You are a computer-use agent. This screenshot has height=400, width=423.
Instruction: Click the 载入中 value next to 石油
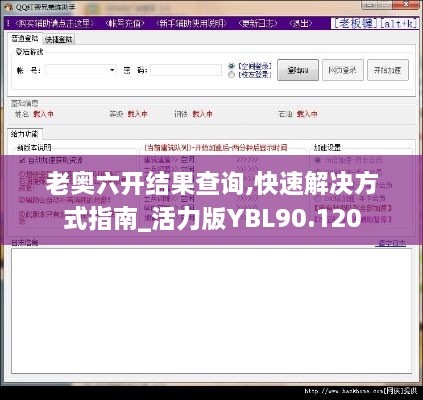point(307,114)
